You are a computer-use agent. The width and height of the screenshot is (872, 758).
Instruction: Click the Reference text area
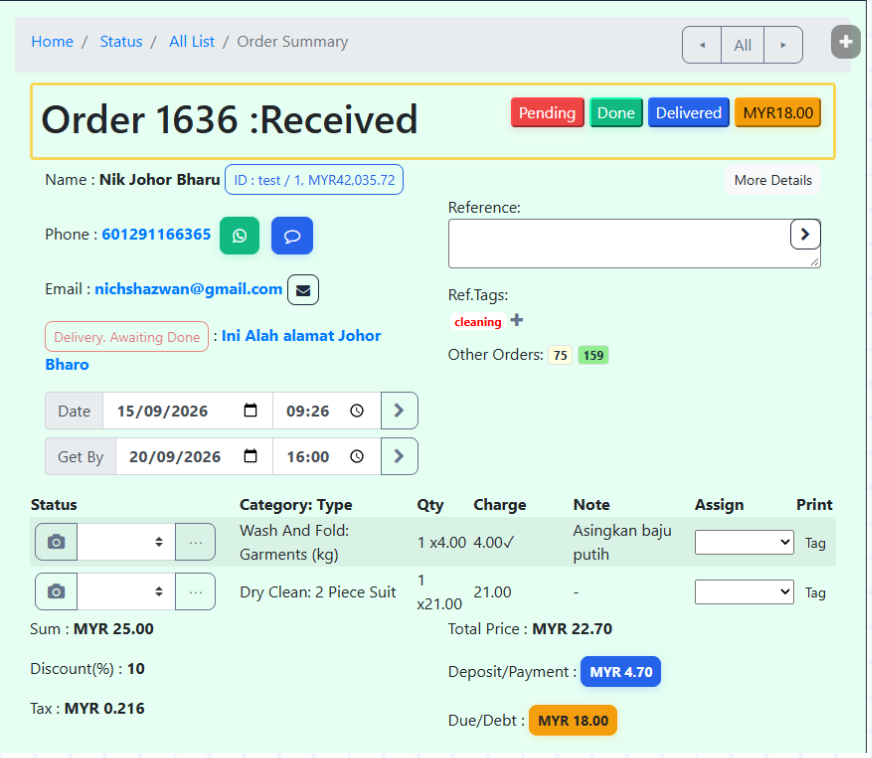(x=634, y=244)
